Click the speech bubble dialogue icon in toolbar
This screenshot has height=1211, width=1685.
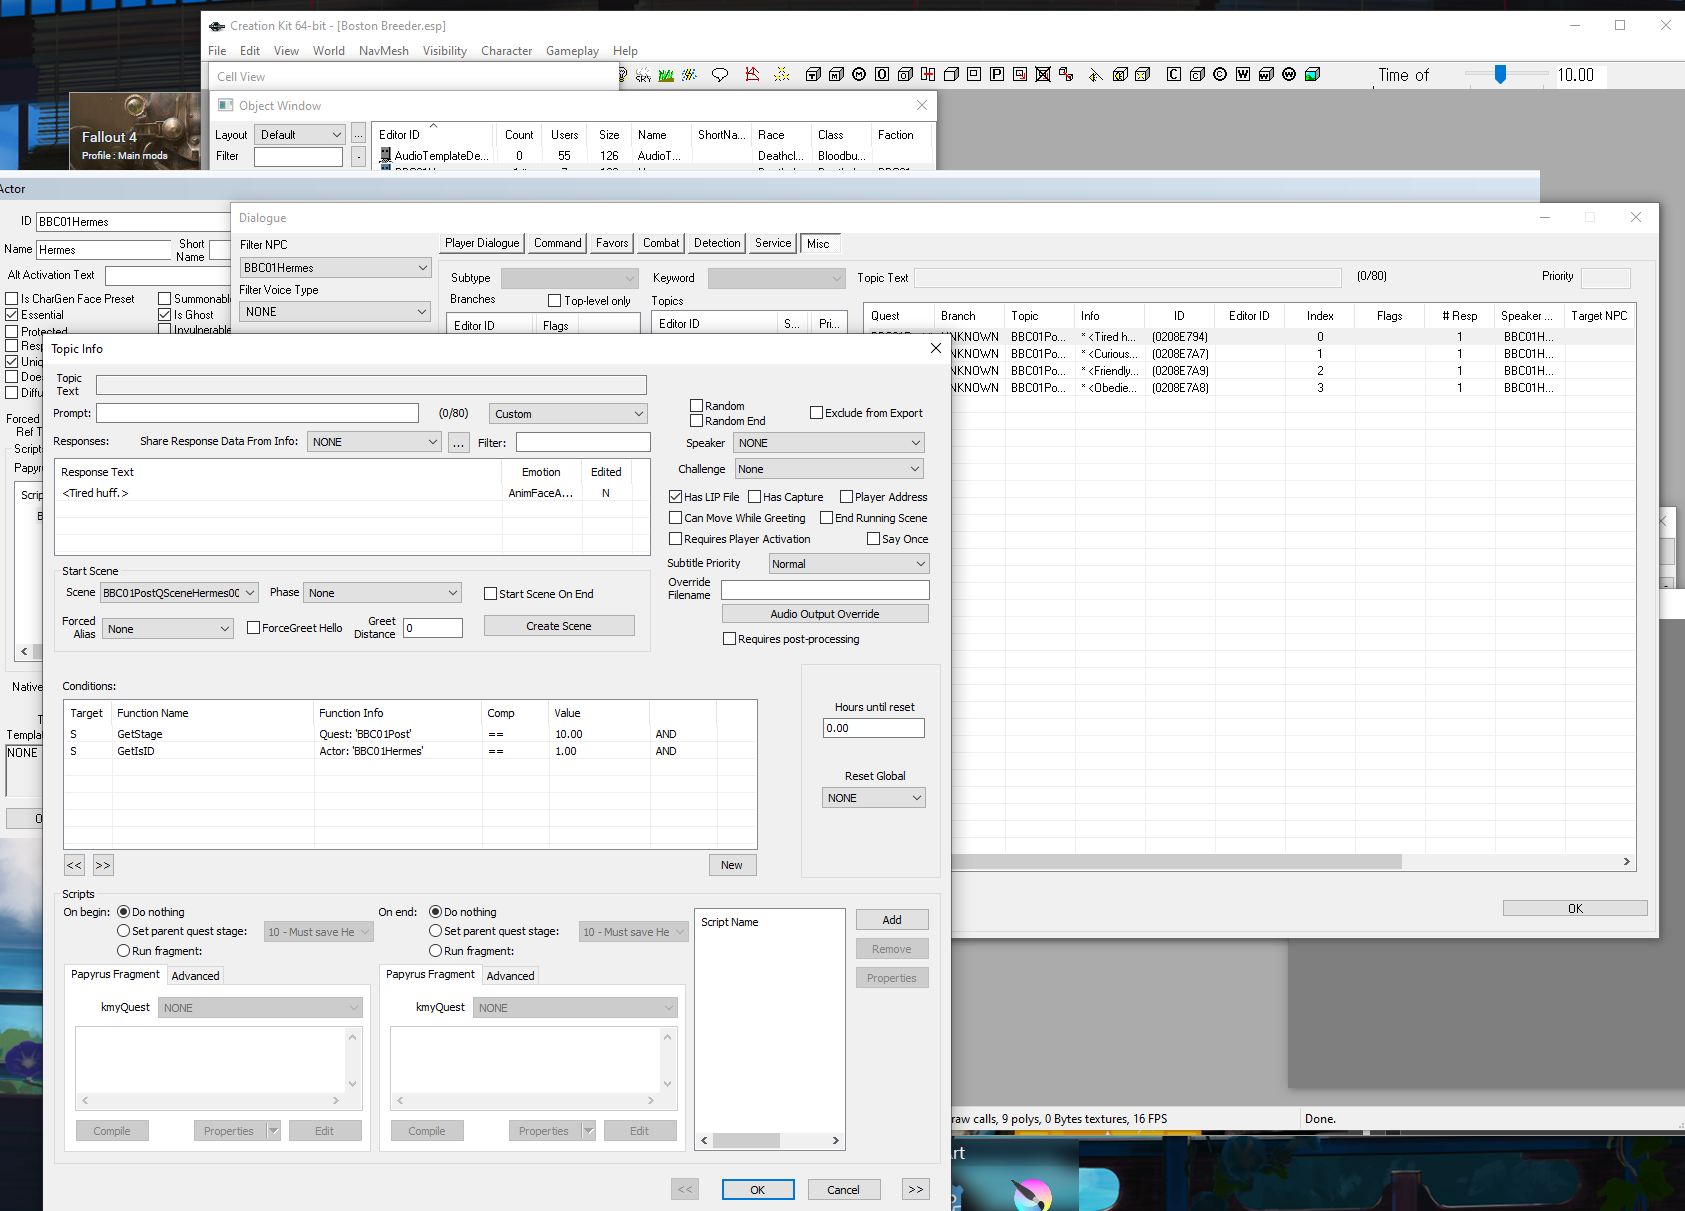(719, 75)
